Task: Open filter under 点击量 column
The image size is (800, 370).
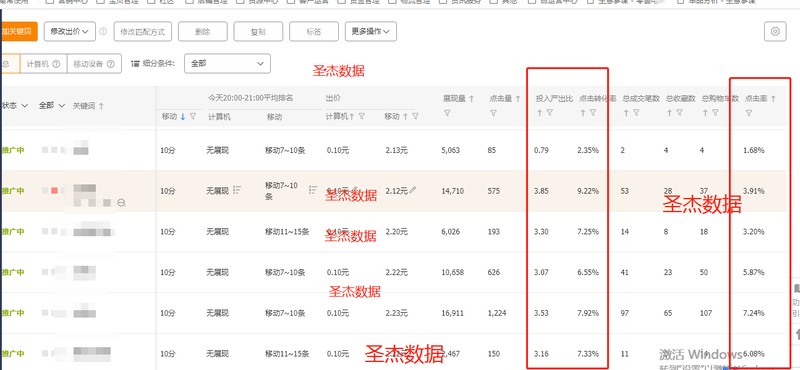Action: pos(493,113)
